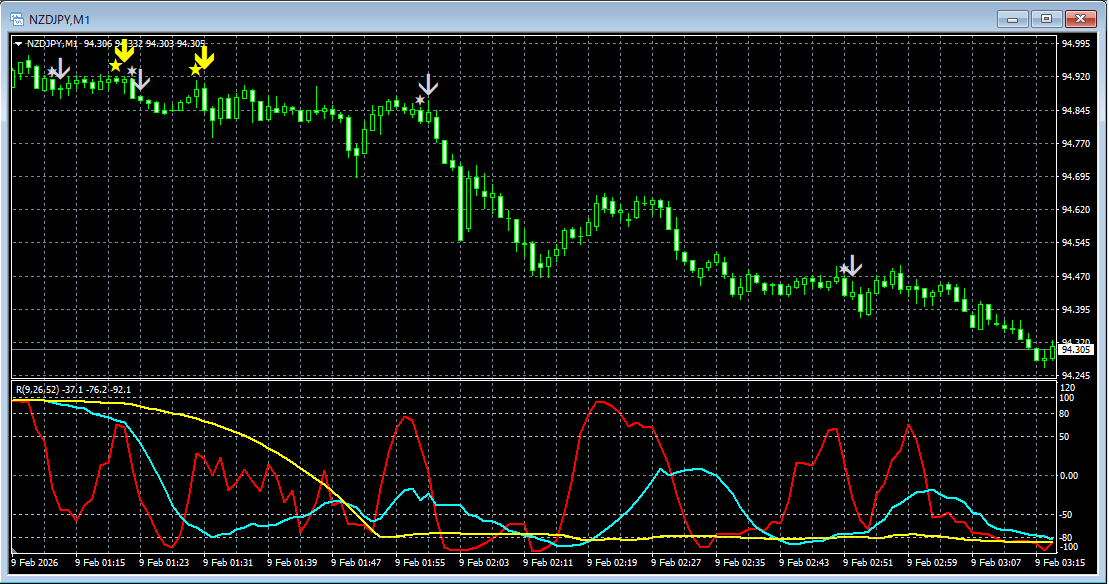The image size is (1109, 584).
Task: Select the leftmost yellow down arrow signal
Action: [124, 53]
